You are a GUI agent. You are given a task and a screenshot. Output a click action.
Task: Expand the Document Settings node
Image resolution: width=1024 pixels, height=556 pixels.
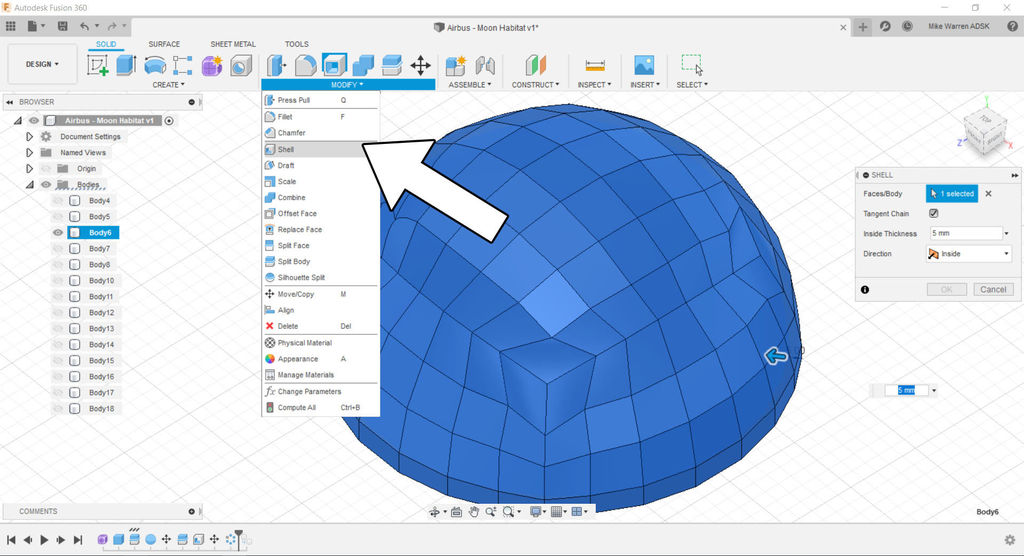tap(29, 137)
